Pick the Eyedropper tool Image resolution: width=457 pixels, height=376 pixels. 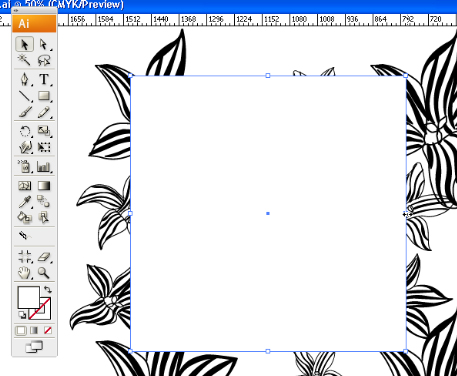24,202
